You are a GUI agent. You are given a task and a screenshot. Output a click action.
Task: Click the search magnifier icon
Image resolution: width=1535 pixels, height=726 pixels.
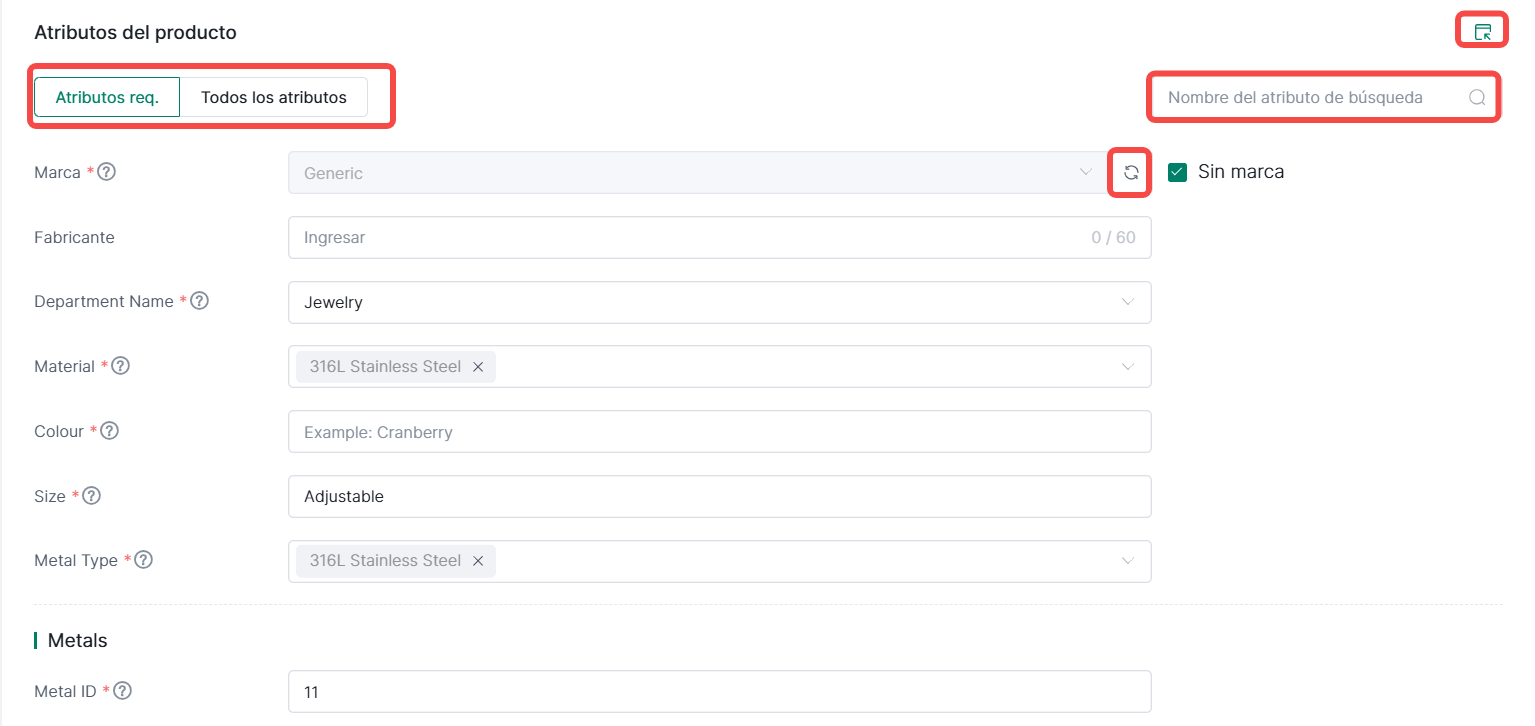coord(1477,98)
